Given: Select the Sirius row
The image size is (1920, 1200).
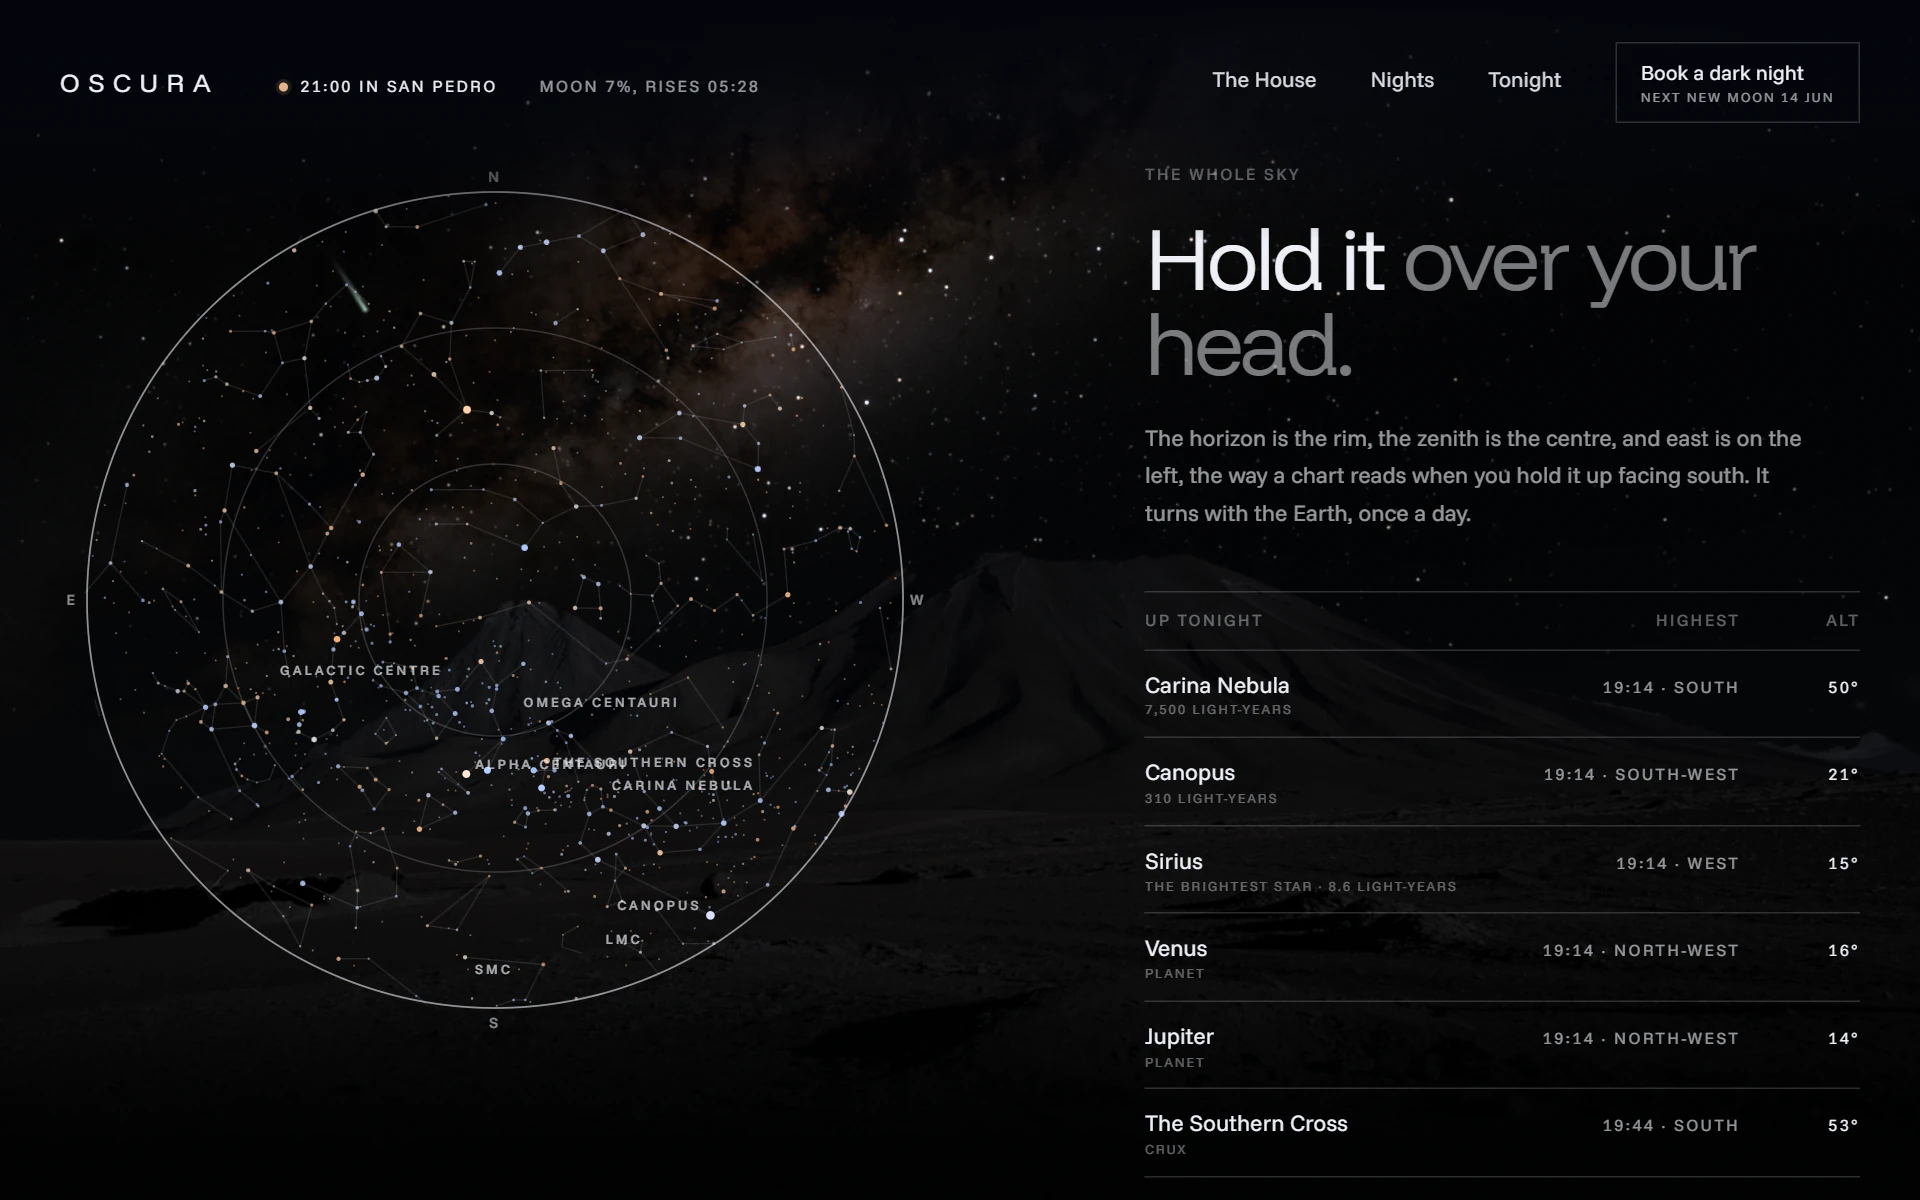Looking at the screenshot, I should [x=1502, y=870].
